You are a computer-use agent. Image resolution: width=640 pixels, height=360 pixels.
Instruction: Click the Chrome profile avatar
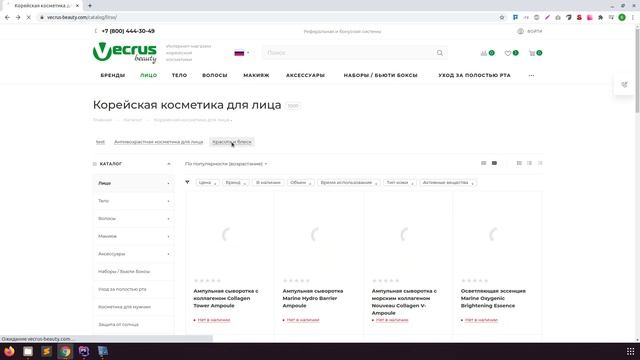coord(622,18)
